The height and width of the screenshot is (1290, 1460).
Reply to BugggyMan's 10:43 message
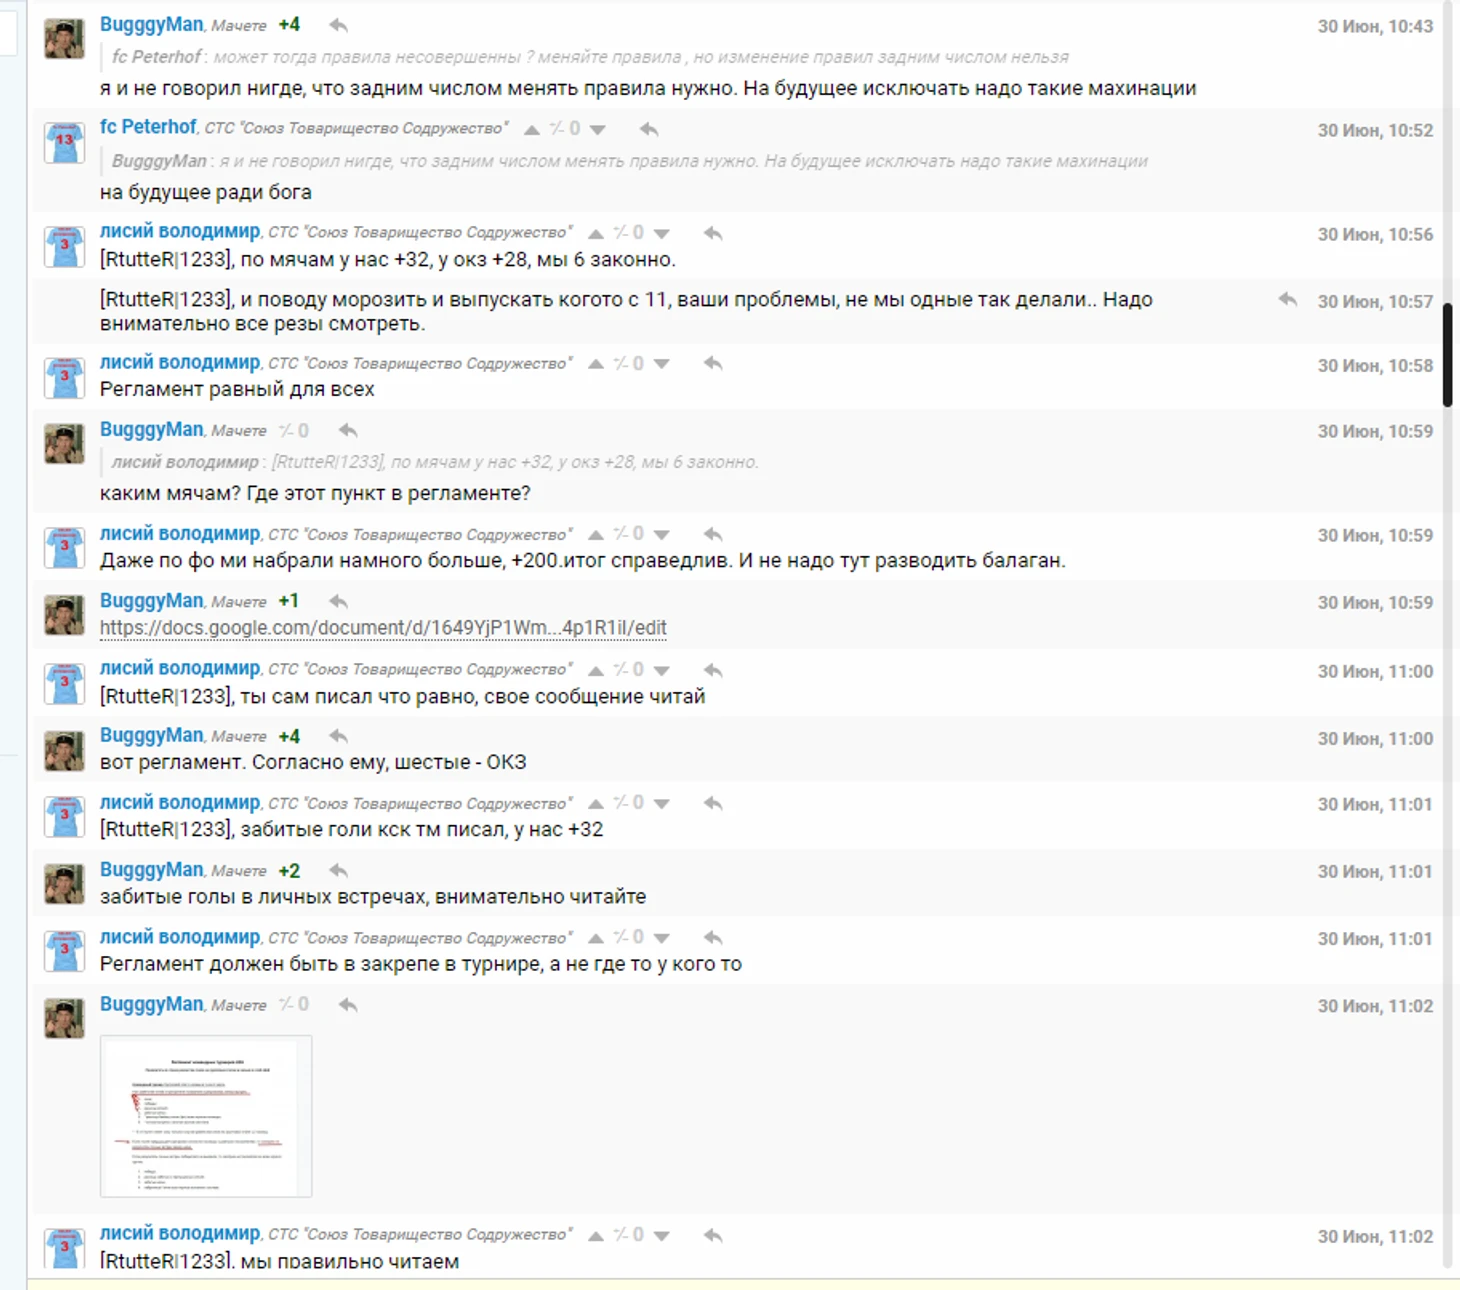(x=339, y=25)
